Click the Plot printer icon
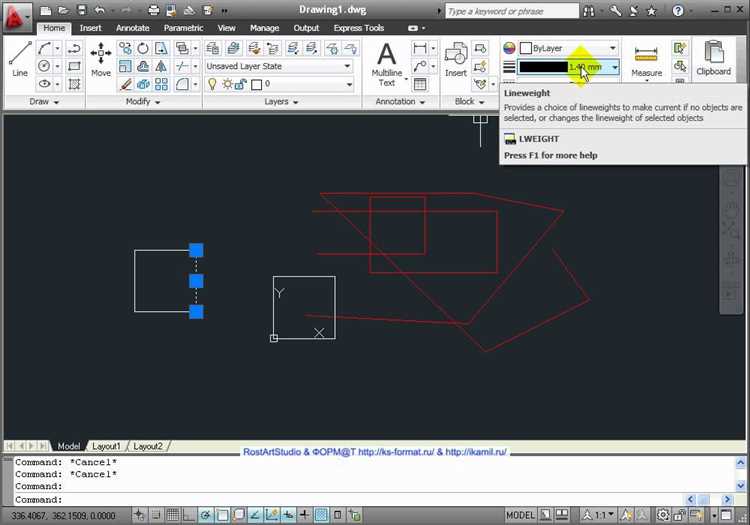This screenshot has height=525, width=750. tap(154, 10)
